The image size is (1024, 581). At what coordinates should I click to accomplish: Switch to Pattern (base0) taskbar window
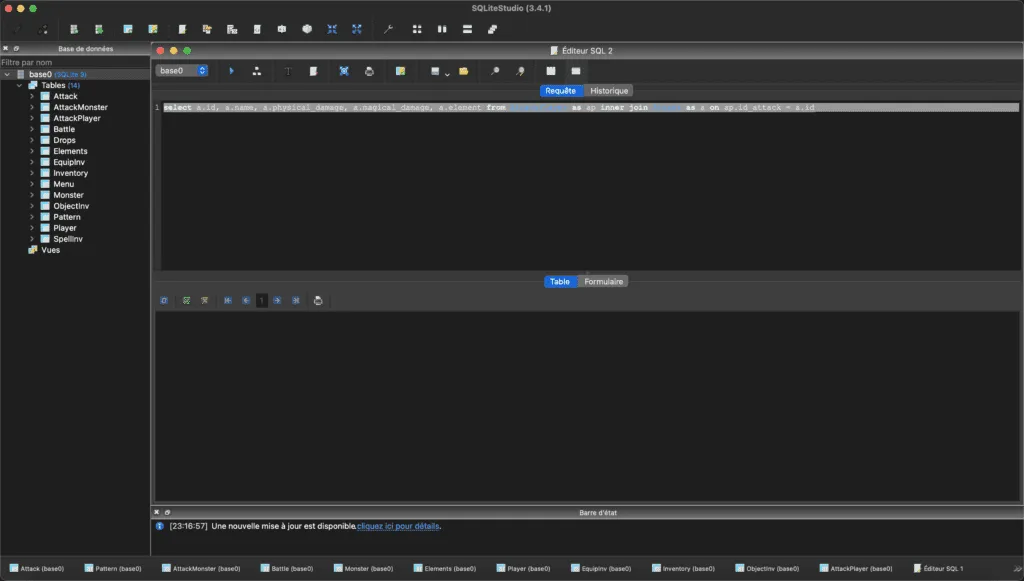point(113,569)
